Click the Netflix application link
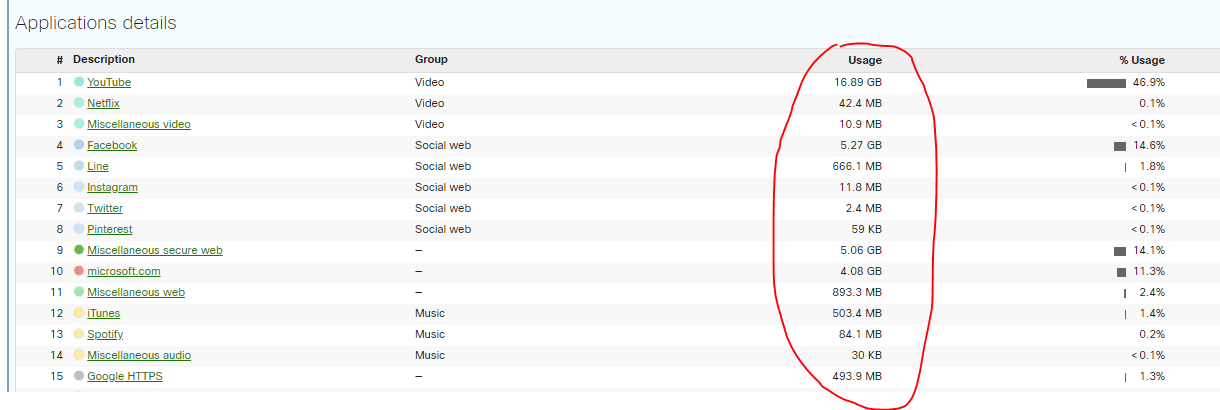The height and width of the screenshot is (410, 1220). click(103, 103)
